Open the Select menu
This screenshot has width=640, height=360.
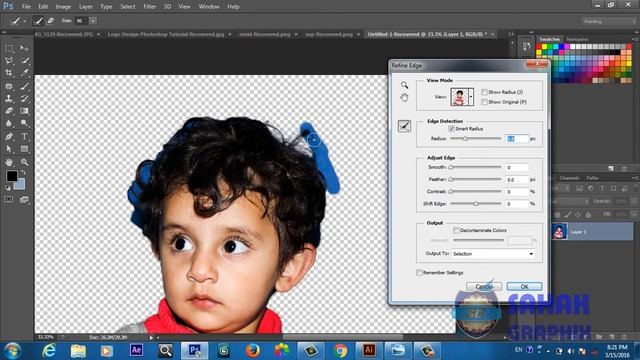pos(128,7)
